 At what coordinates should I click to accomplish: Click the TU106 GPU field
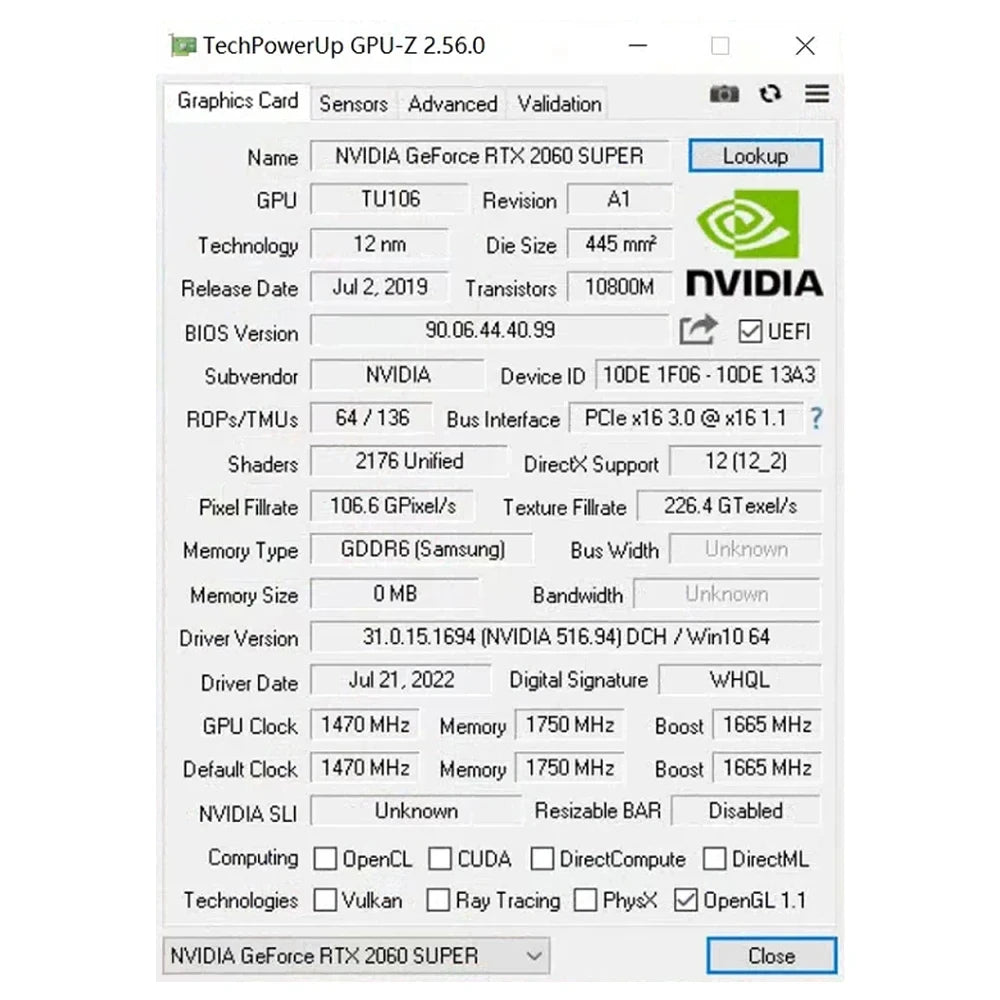point(390,199)
